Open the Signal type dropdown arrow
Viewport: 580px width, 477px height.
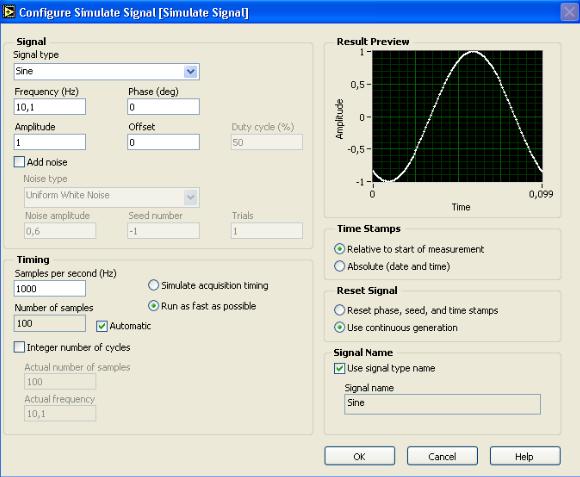[191, 71]
